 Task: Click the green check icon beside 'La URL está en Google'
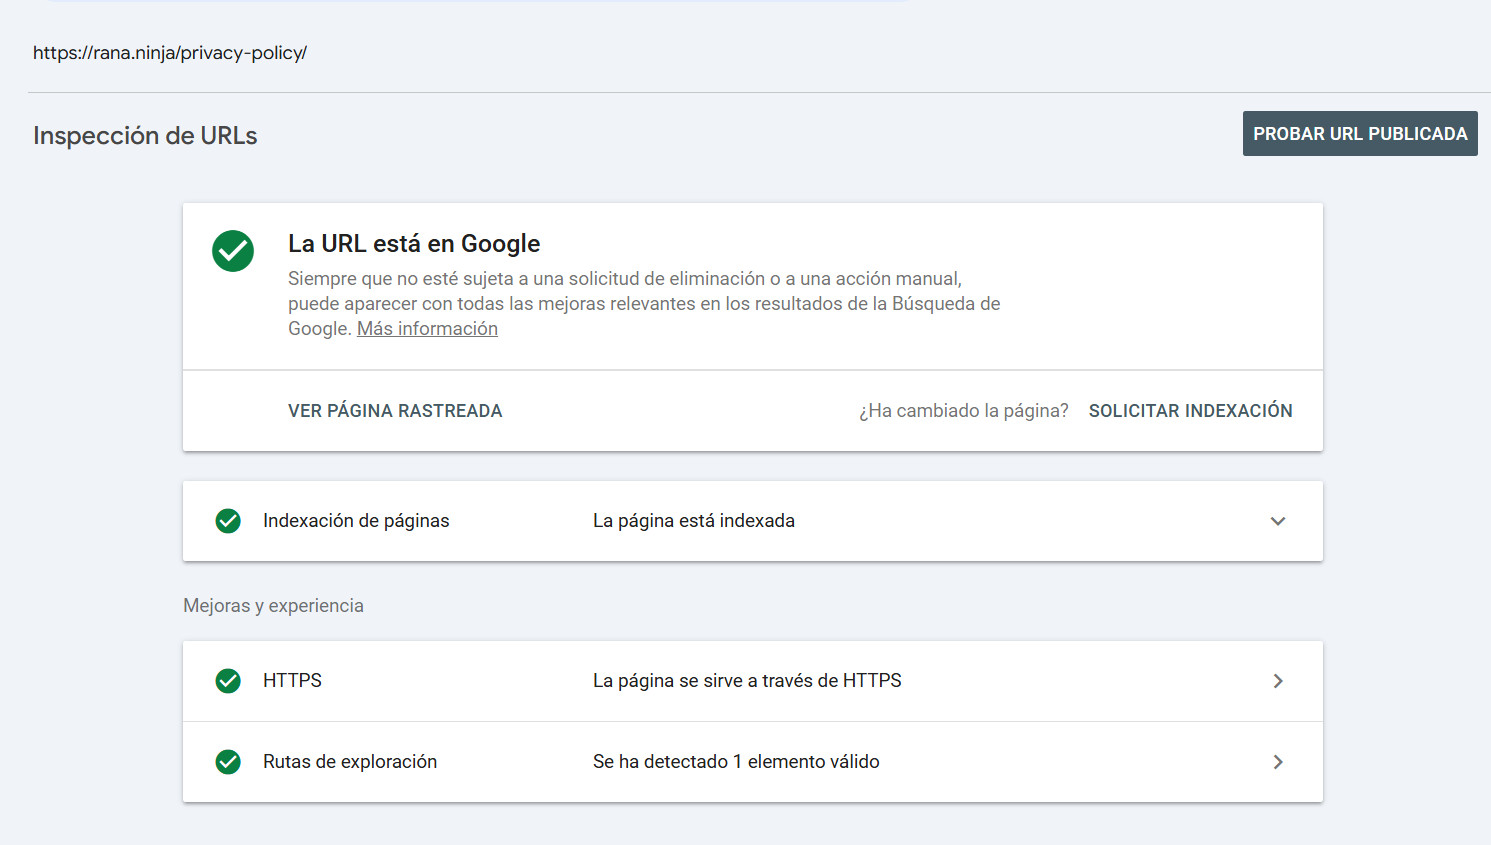coord(233,251)
